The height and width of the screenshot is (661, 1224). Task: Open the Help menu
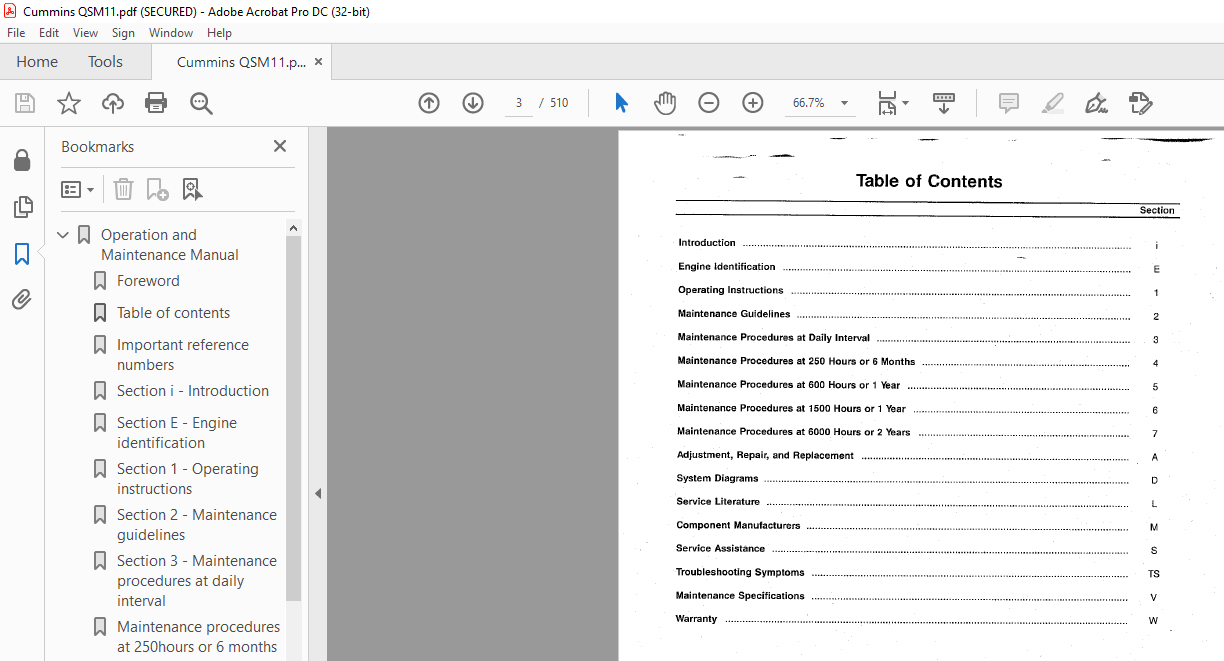pos(219,33)
